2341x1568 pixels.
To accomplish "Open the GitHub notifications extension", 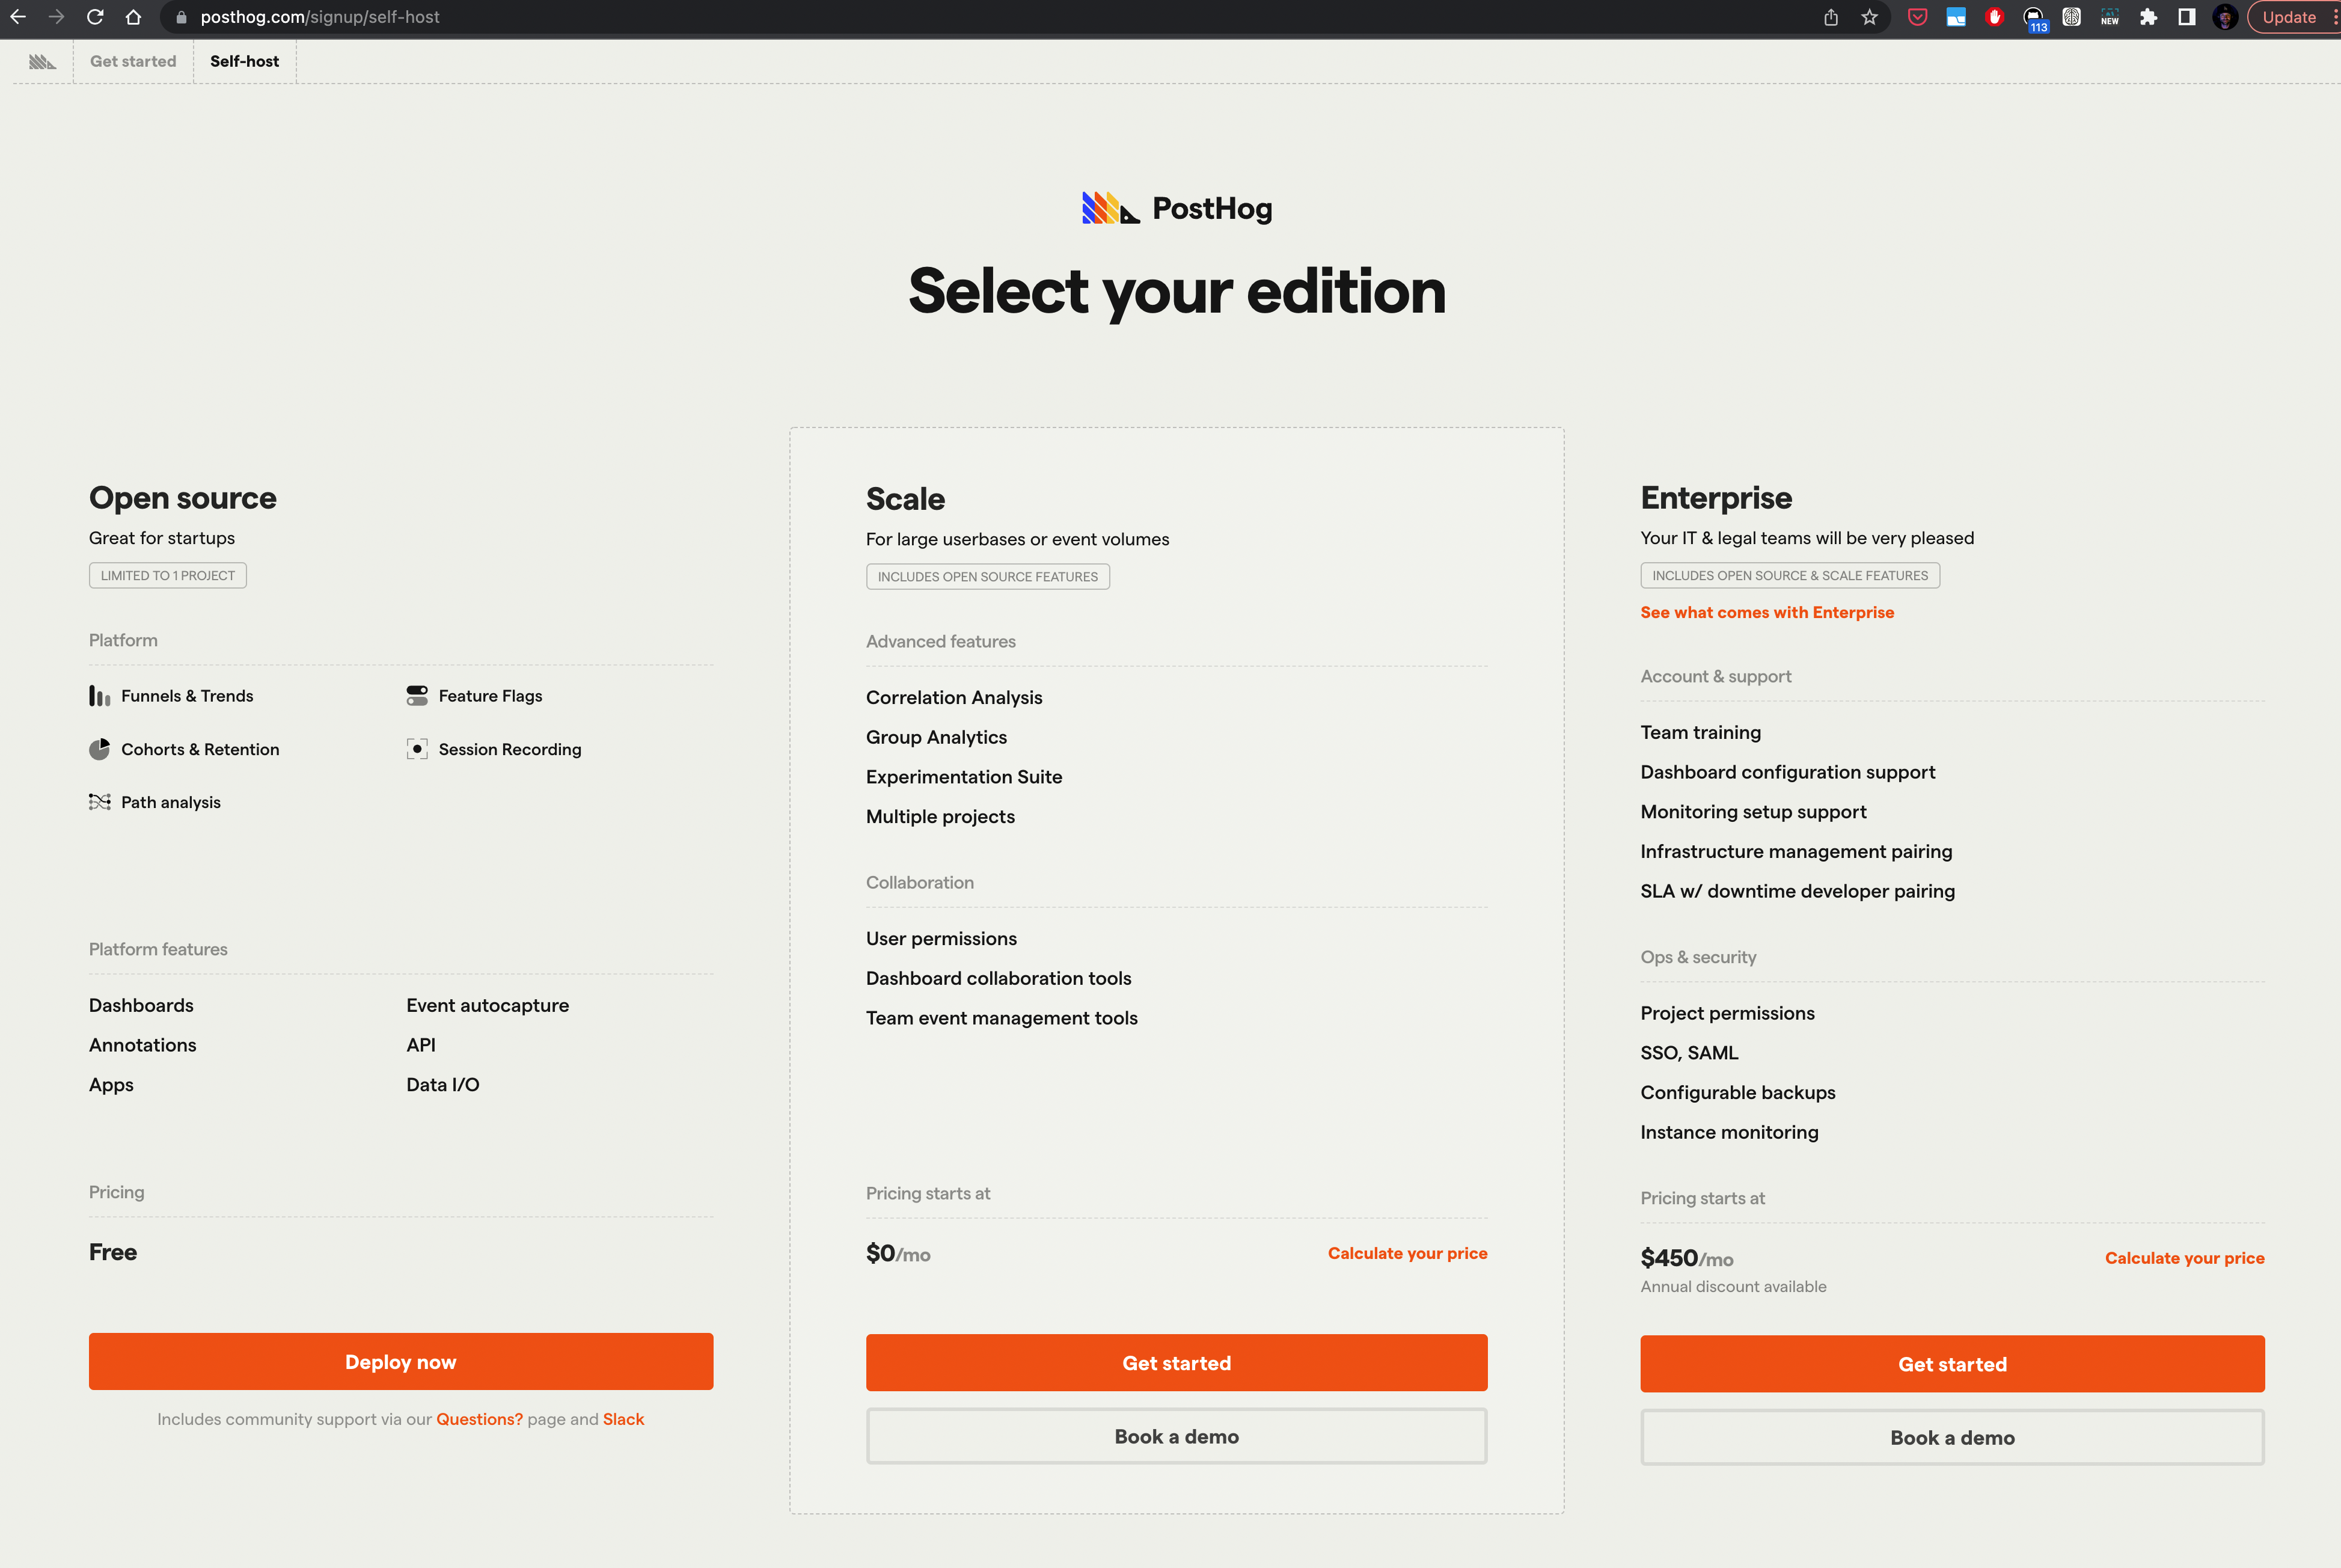I will point(2033,17).
